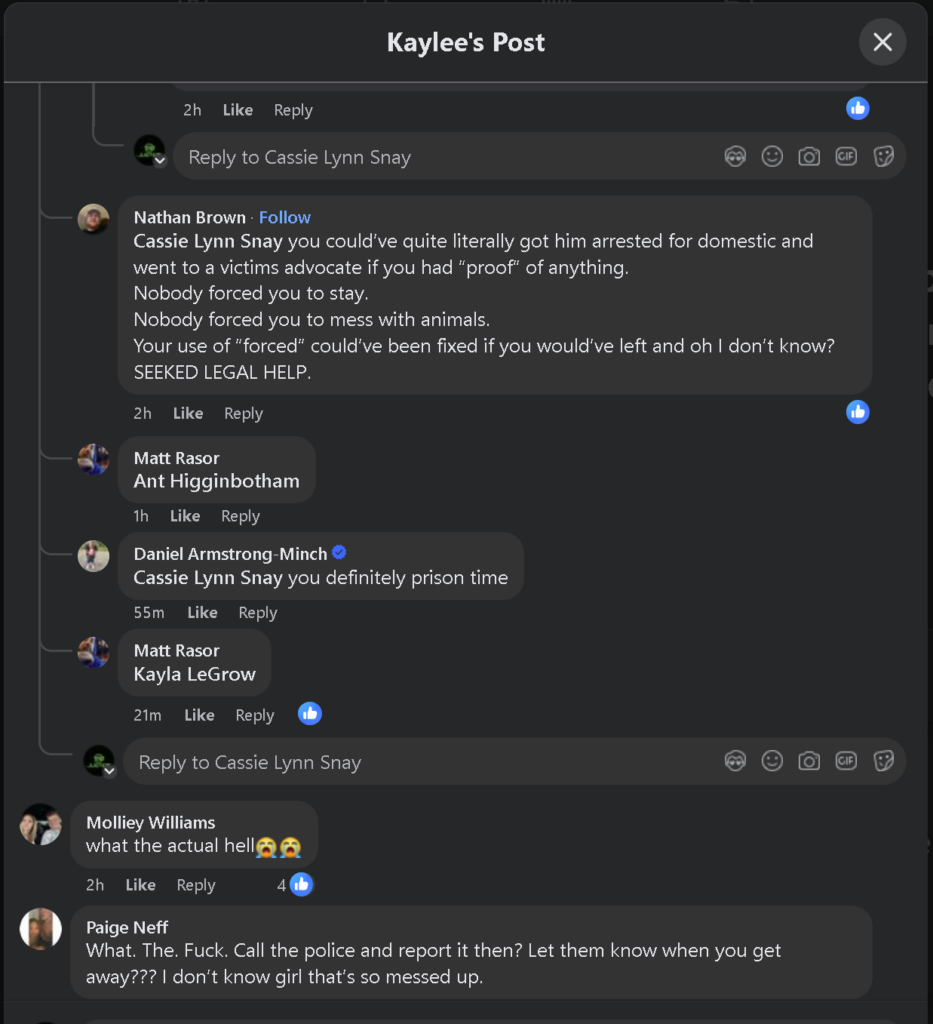This screenshot has width=933, height=1024.
Task: Click emoji icon in reply box below Kayla LeGrow comment
Action: pyautogui.click(x=772, y=761)
